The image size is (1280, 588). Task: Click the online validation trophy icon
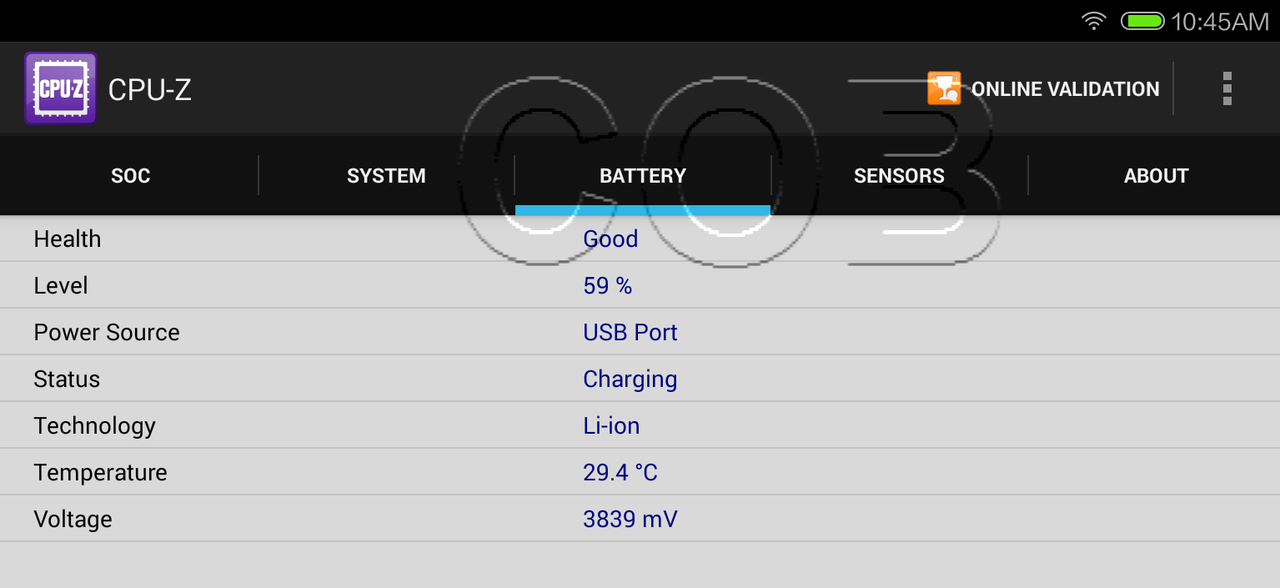click(x=943, y=89)
